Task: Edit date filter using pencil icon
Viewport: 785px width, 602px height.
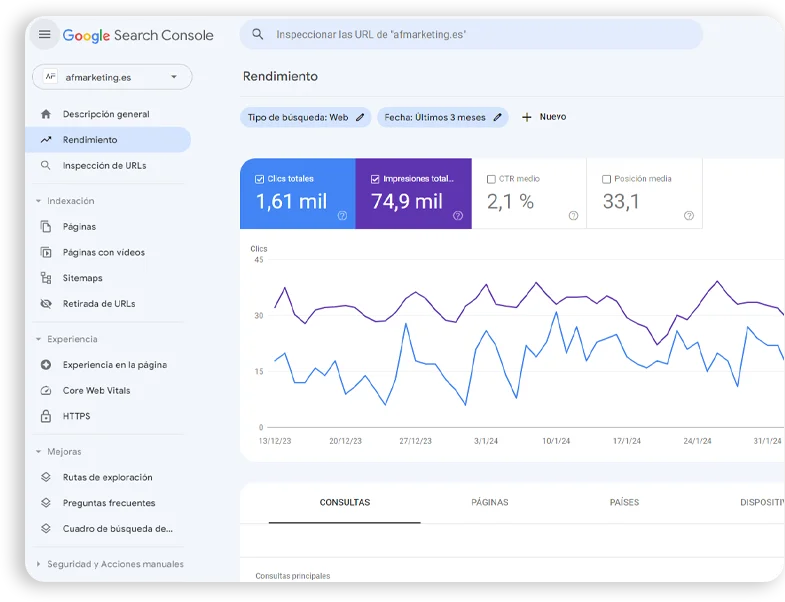Action: click(x=497, y=117)
